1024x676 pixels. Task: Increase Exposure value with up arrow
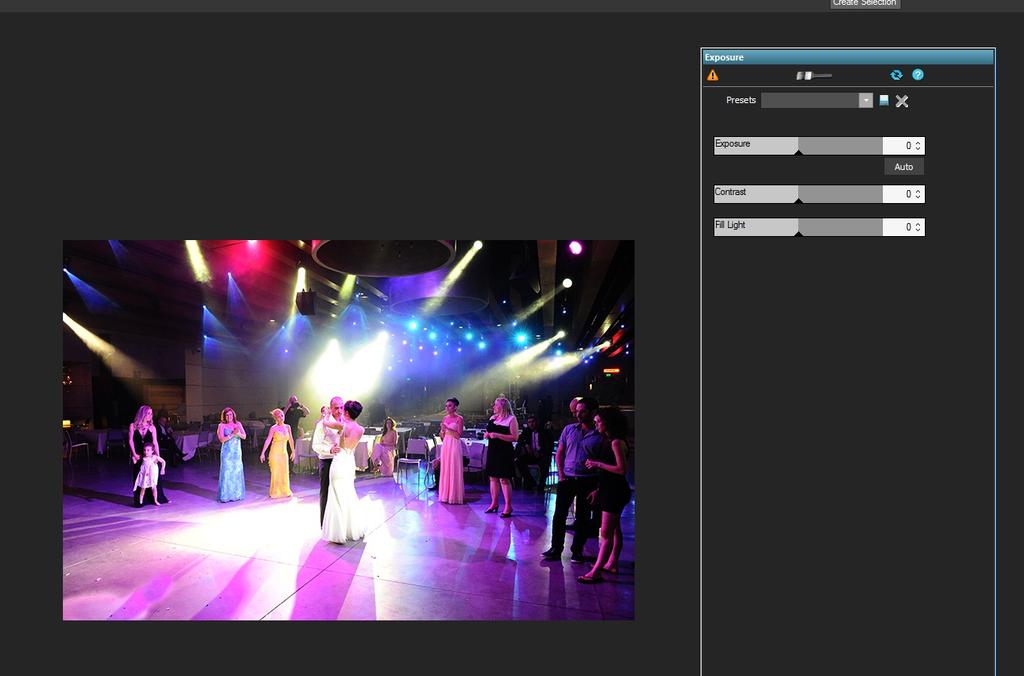pos(918,143)
